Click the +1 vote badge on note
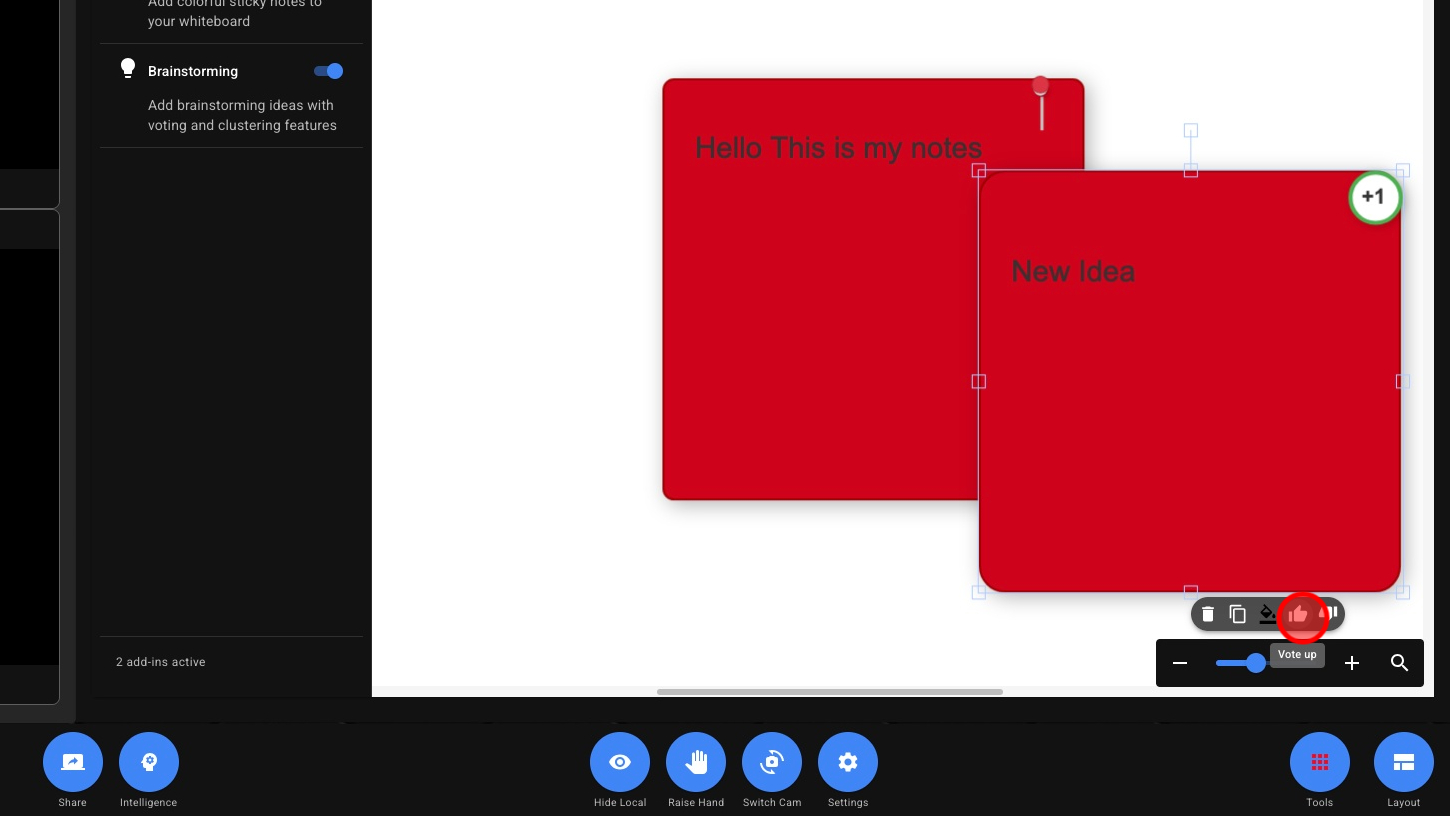Viewport: 1450px width, 816px height. click(1374, 197)
